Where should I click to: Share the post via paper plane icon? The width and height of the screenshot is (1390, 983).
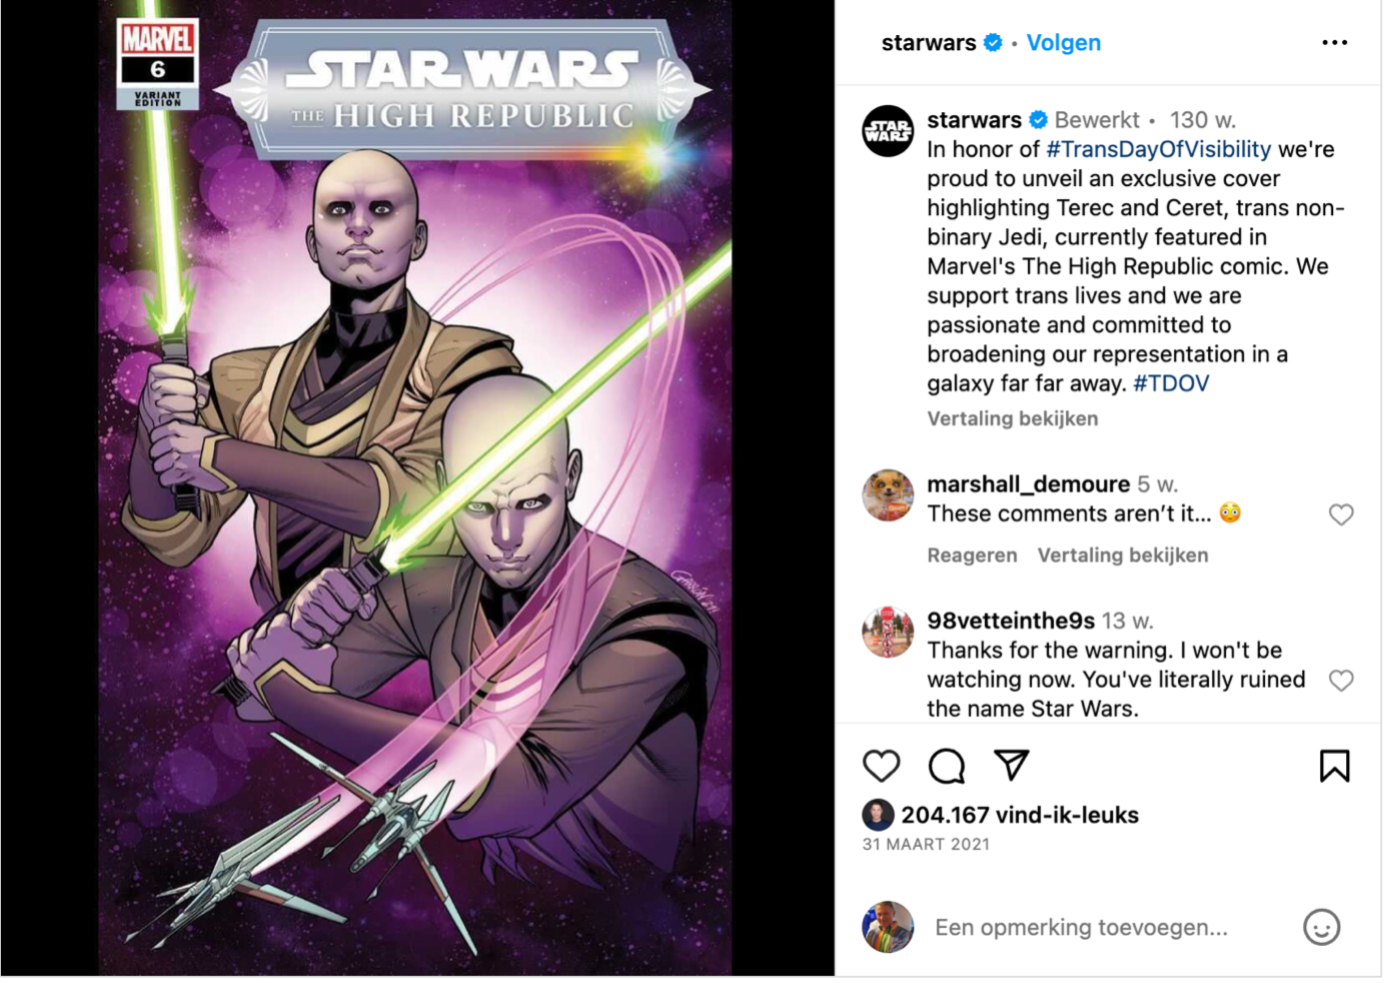1012,765
